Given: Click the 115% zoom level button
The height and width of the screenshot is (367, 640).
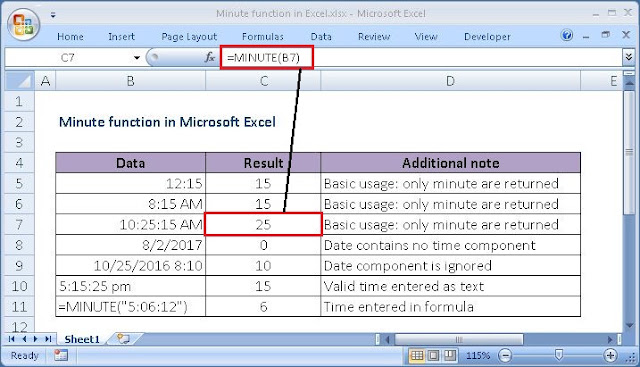Looking at the screenshot, I should pyautogui.click(x=478, y=356).
